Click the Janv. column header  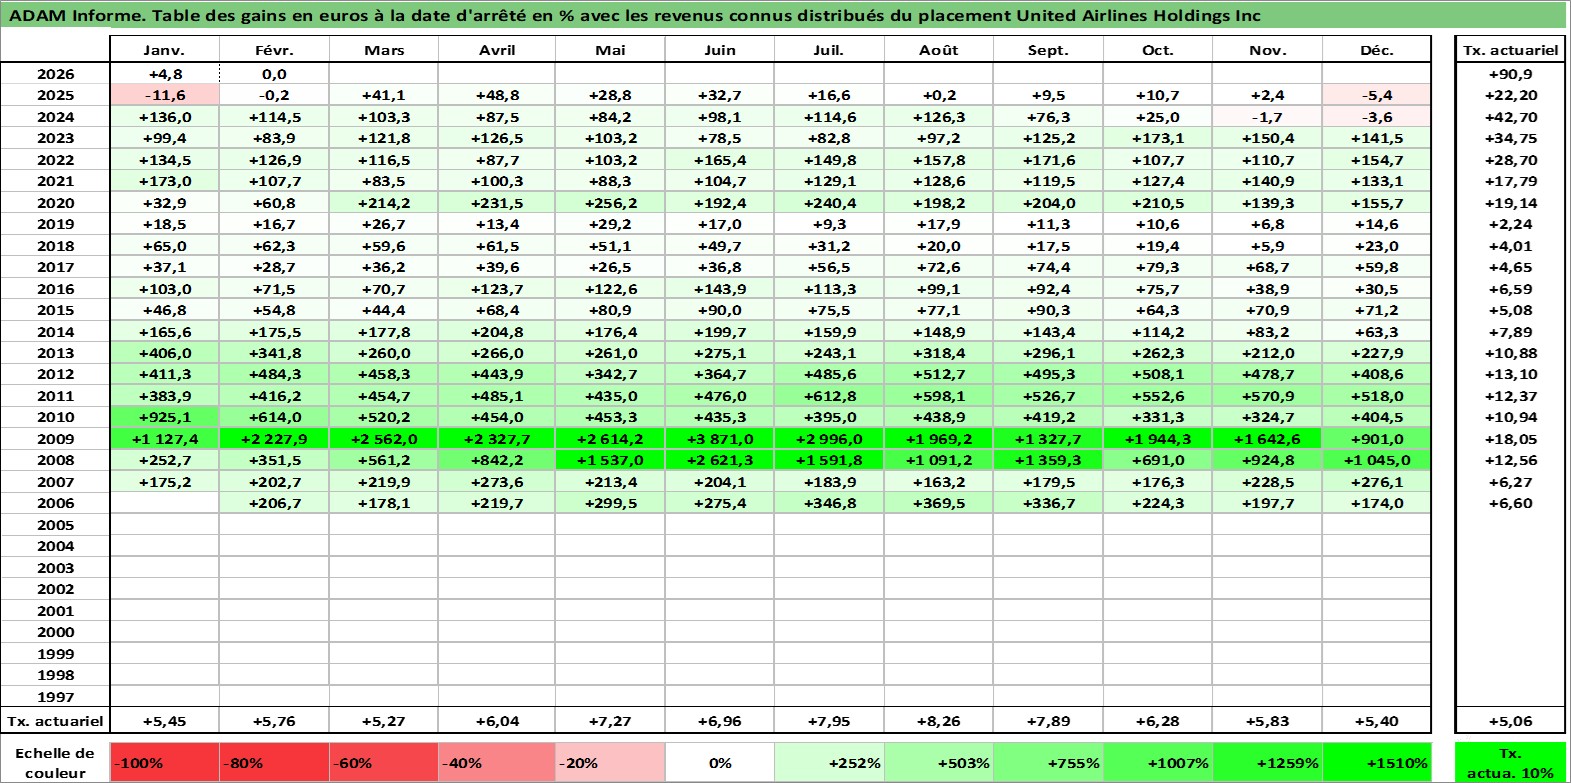(164, 50)
